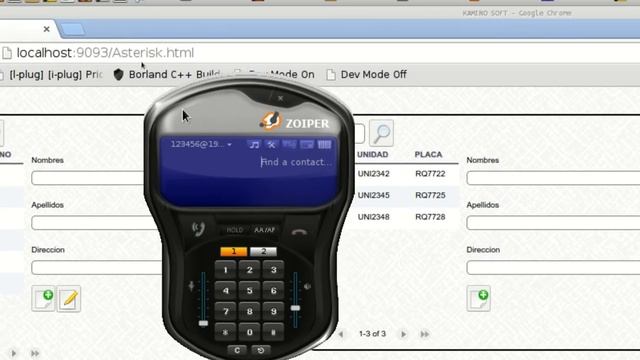Click next page arrow of left table
The width and height of the screenshot is (640, 360).
click(13, 353)
